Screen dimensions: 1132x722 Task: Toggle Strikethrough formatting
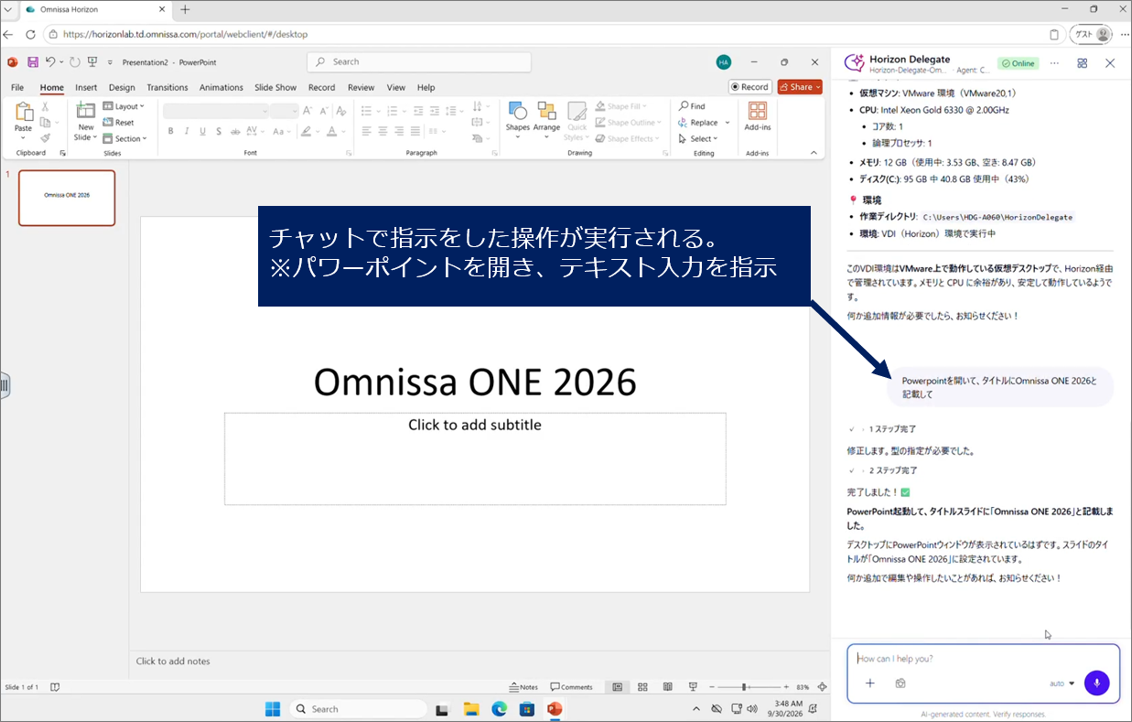235,131
